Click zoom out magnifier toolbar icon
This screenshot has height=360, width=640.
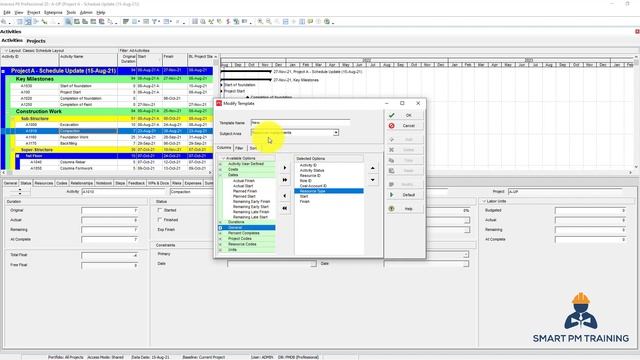click(269, 22)
